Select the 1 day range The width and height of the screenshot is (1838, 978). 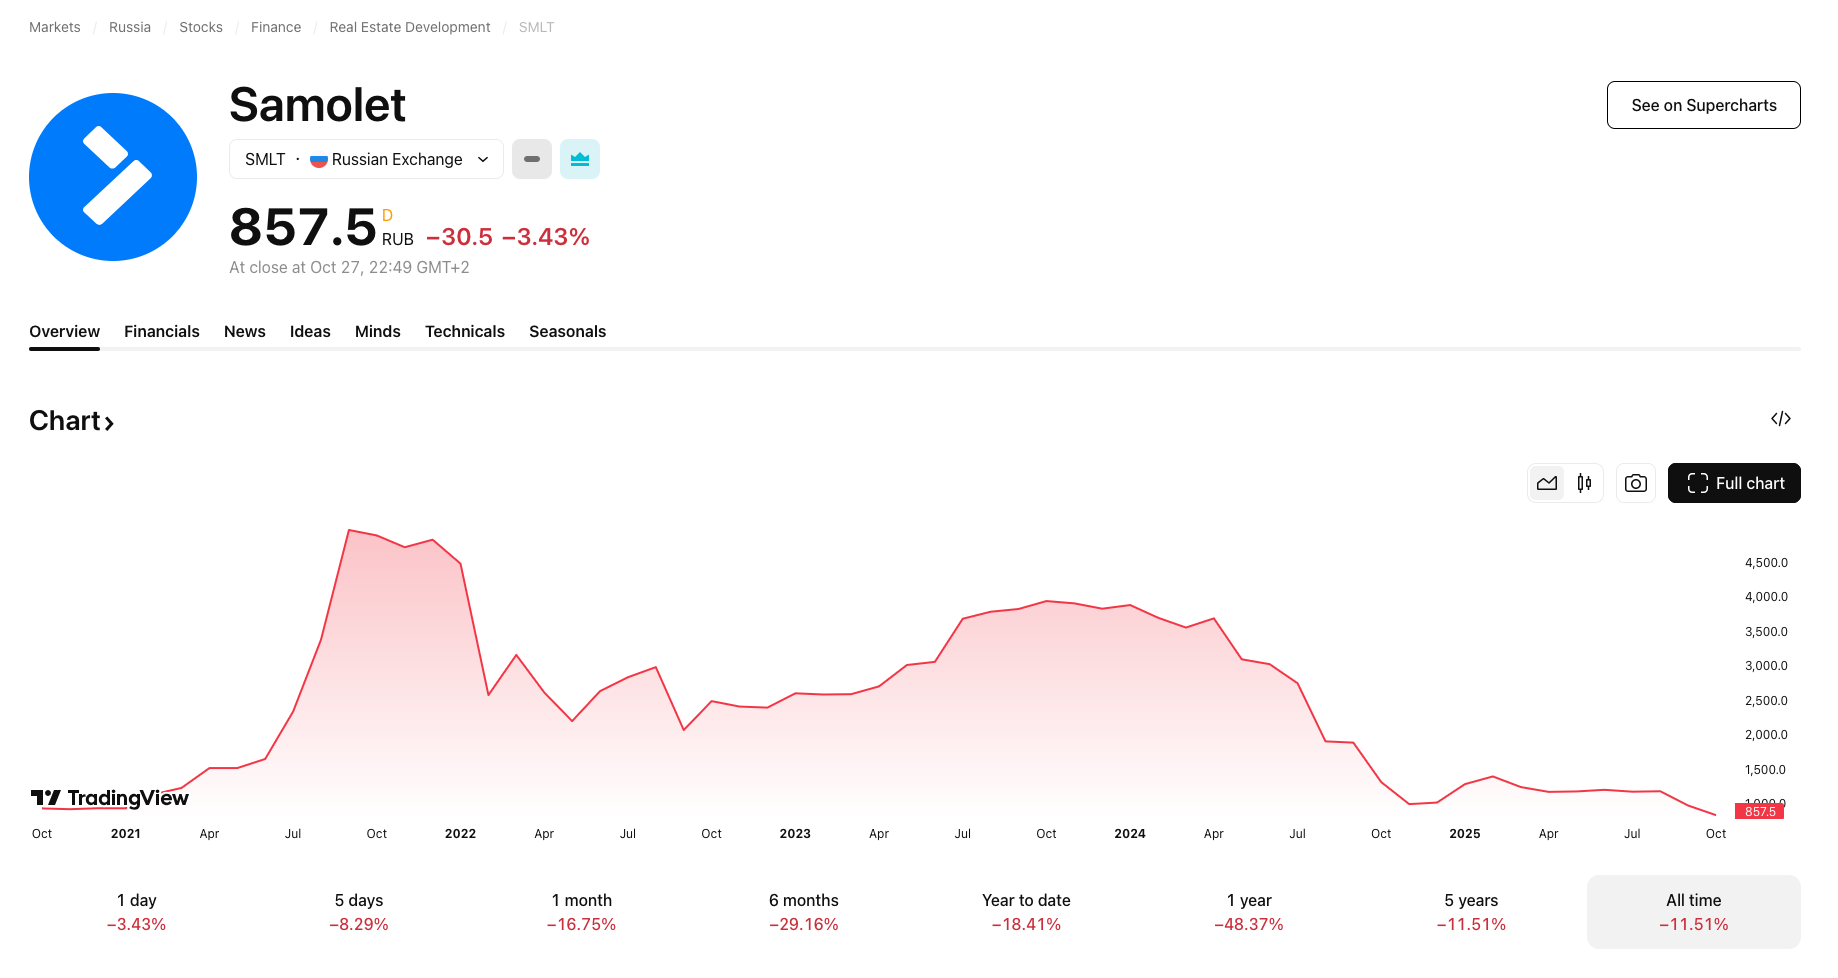(x=137, y=912)
